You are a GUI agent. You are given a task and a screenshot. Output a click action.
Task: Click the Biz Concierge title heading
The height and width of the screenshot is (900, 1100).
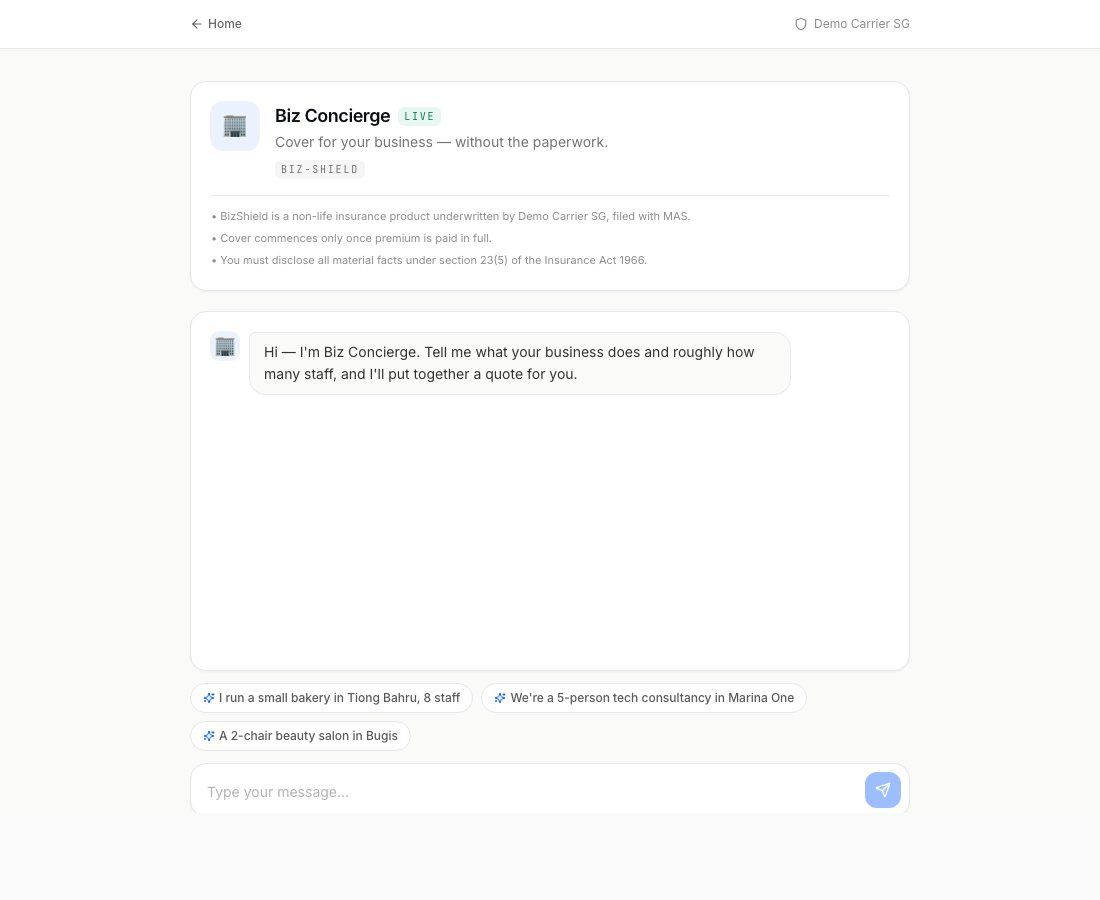332,116
